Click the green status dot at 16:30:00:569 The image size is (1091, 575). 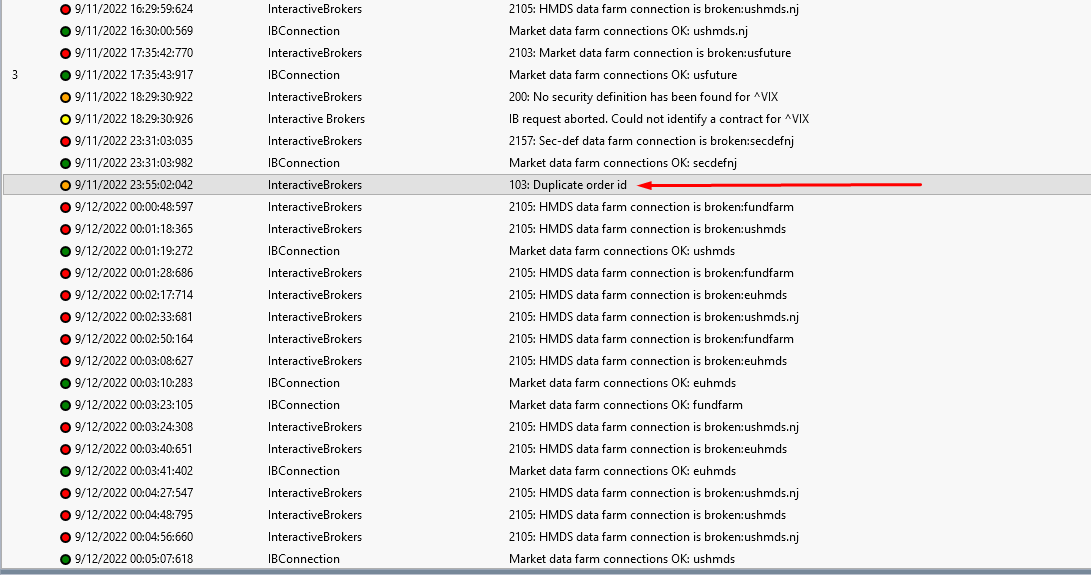[x=65, y=31]
